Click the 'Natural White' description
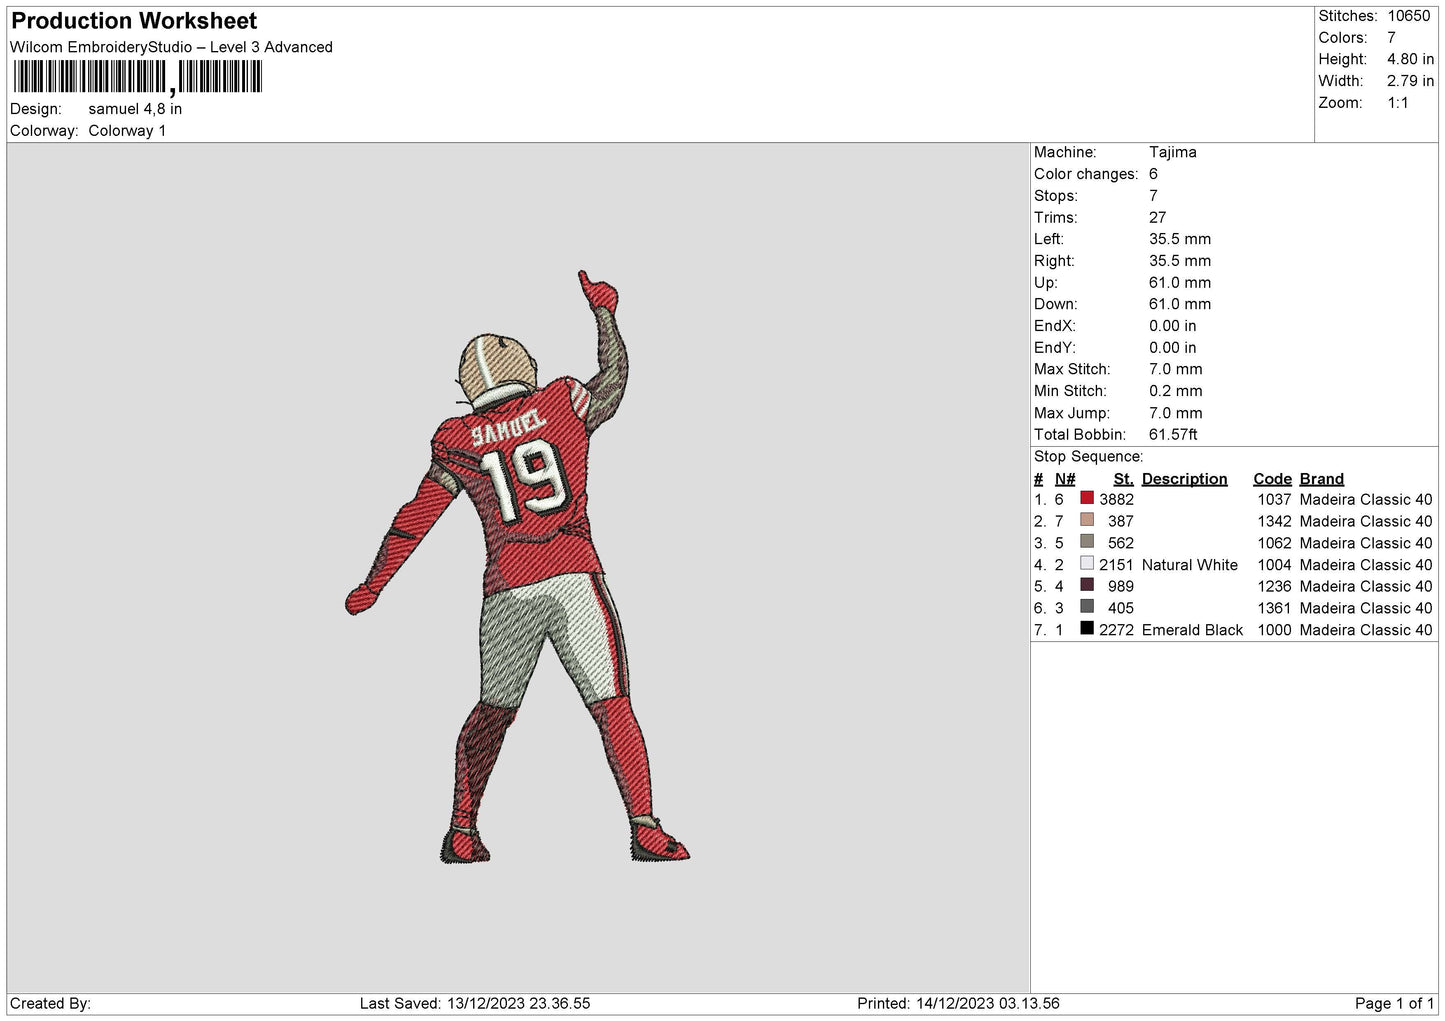Screen dimensions: 1445x1021 point(1189,565)
